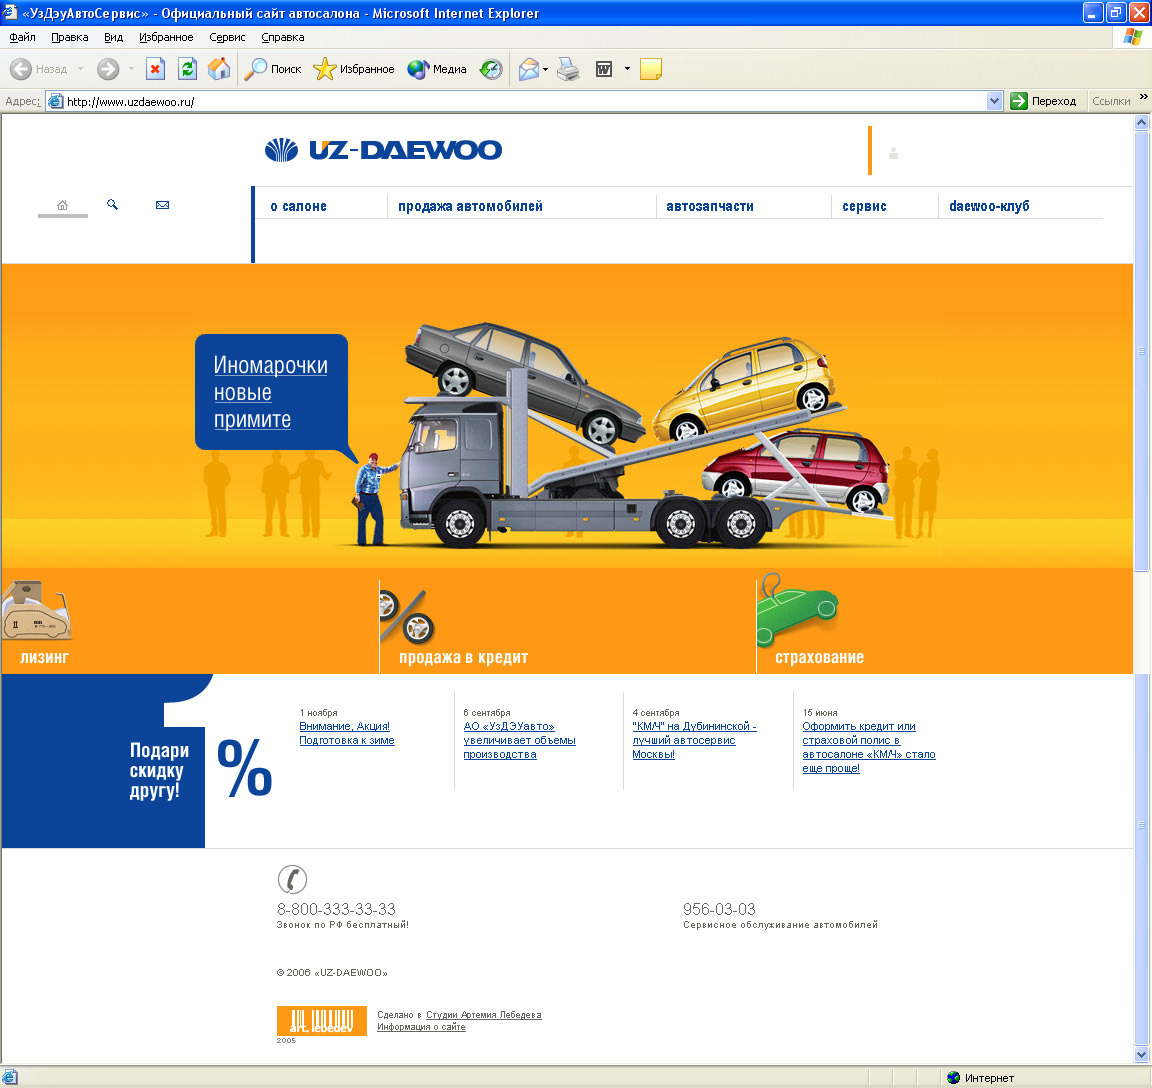Expand the Back button history arrow

point(80,69)
